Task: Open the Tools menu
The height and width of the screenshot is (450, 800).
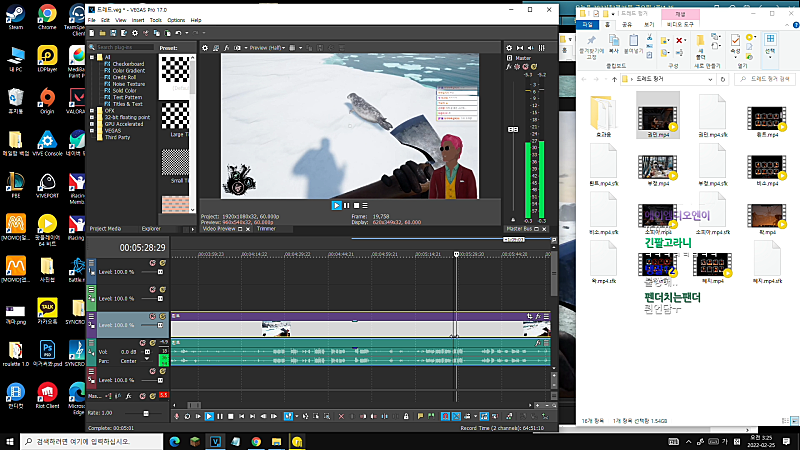Action: [156, 20]
